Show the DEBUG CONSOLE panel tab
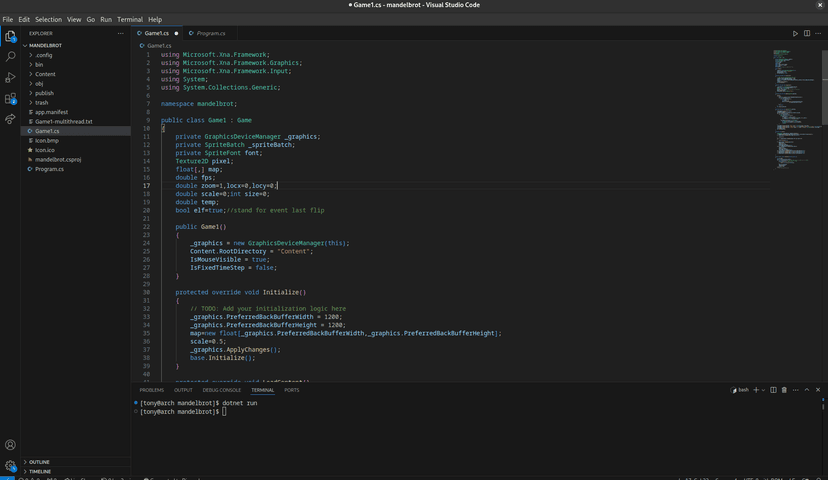Viewport: 828px width, 480px height. pos(222,390)
